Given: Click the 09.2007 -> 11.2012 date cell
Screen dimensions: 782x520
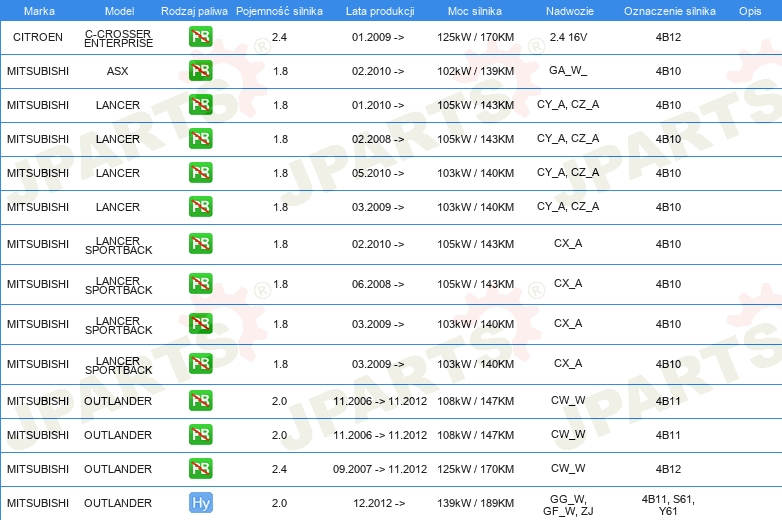Looking at the screenshot, I should pyautogui.click(x=380, y=469).
